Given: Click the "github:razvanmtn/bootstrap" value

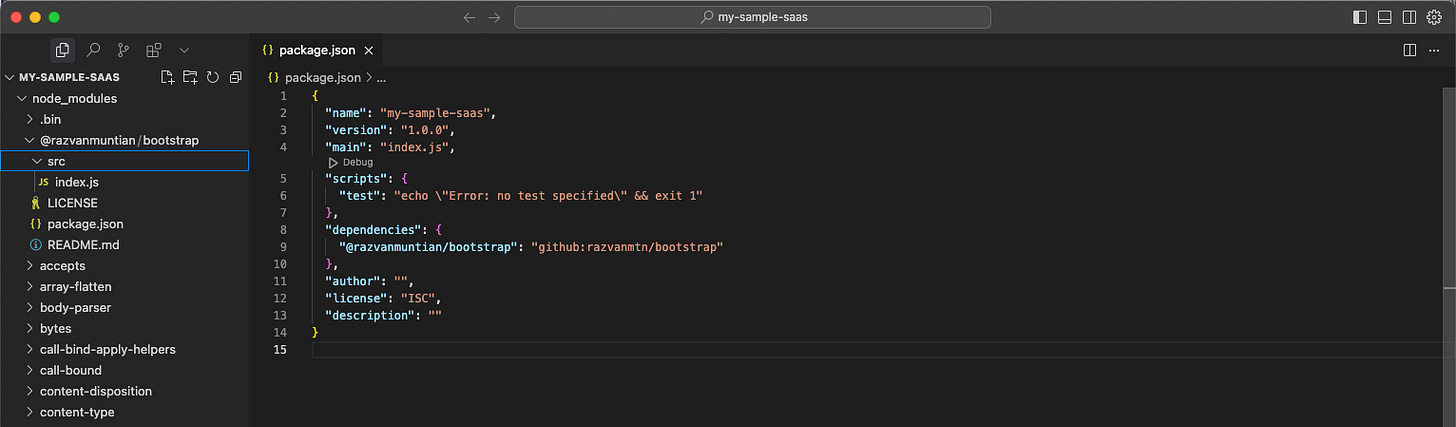Looking at the screenshot, I should (627, 247).
